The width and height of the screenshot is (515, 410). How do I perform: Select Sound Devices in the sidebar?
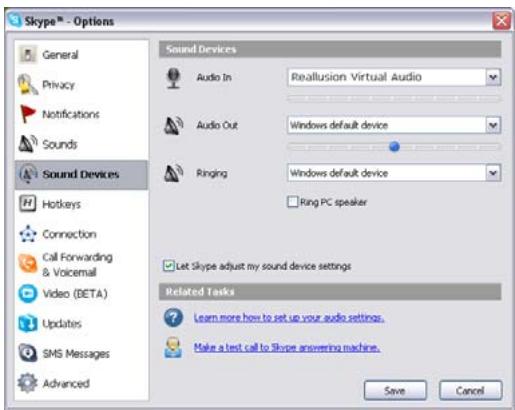[x=81, y=174]
